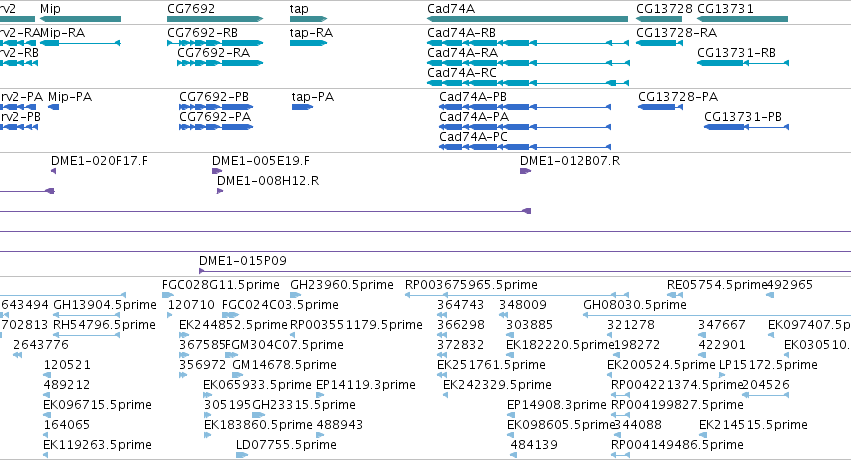Click EST RP004149486.5prime
Screen dimensions: 851x460
pos(620,456)
